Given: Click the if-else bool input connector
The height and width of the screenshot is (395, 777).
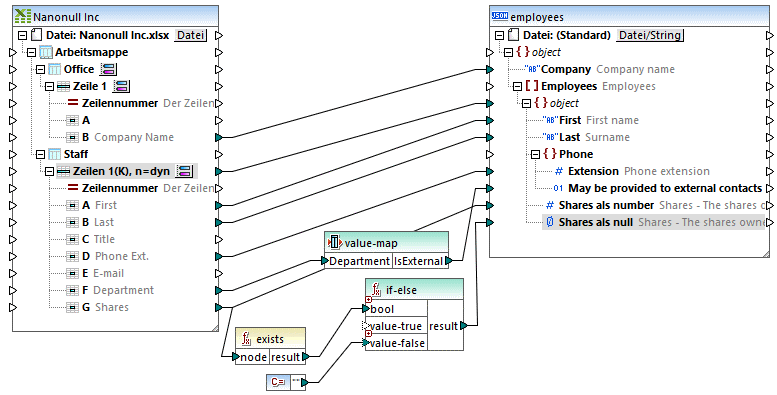Looking at the screenshot, I should 366,309.
